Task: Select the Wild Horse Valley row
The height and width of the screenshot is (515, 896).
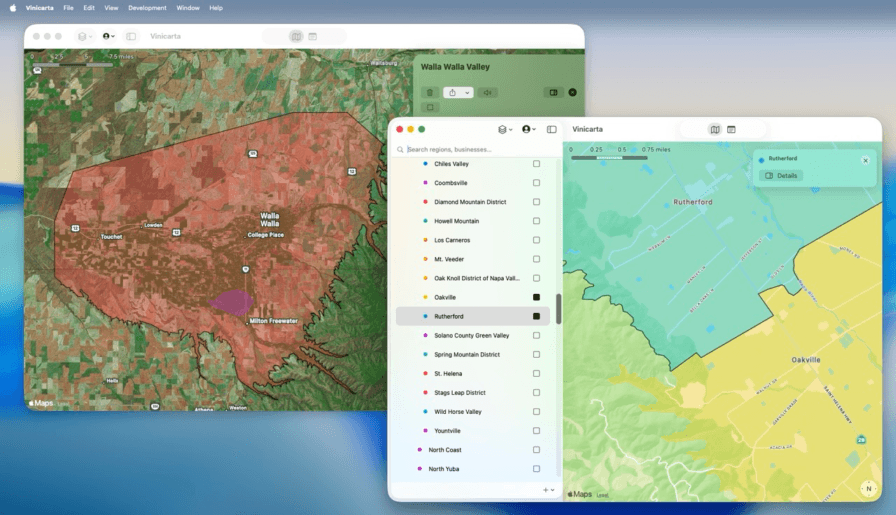Action: click(x=473, y=412)
